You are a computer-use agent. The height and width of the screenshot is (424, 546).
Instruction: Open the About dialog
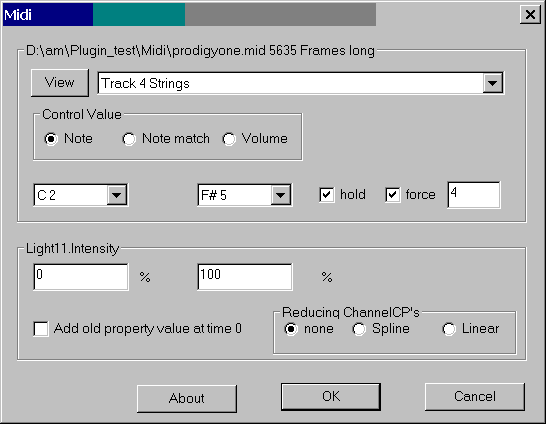coord(187,399)
